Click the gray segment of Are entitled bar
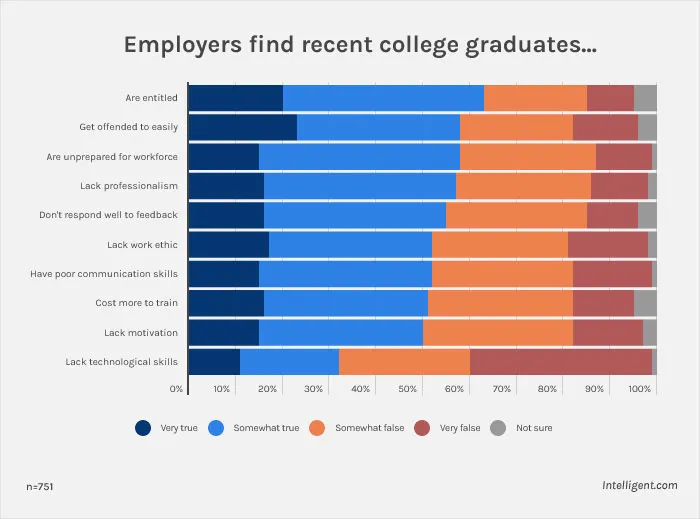This screenshot has width=700, height=519. point(645,98)
